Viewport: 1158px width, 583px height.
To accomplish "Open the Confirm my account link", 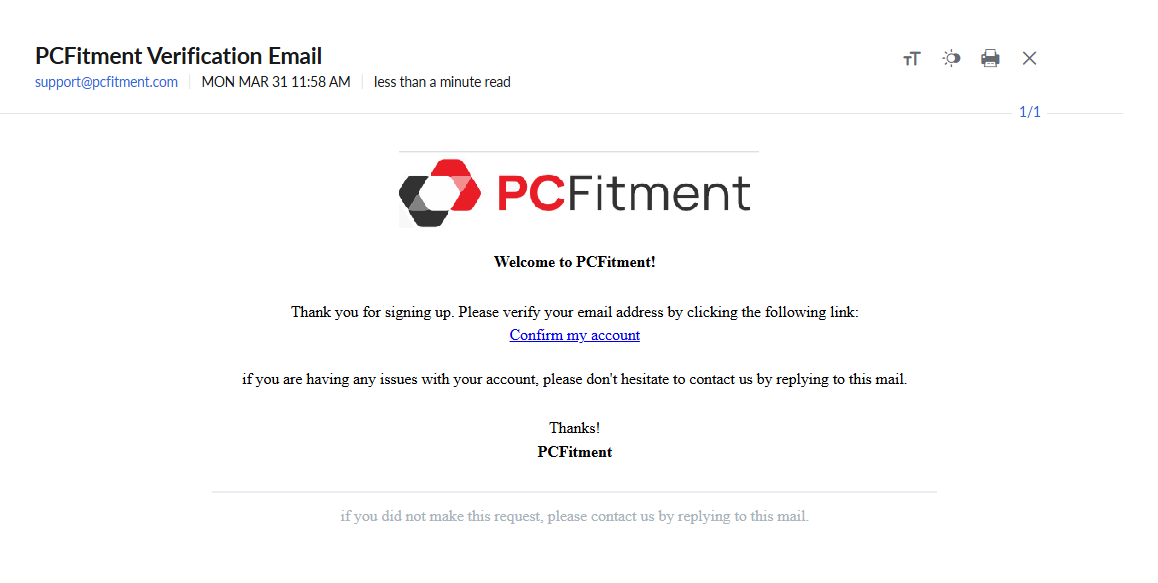I will (x=574, y=335).
